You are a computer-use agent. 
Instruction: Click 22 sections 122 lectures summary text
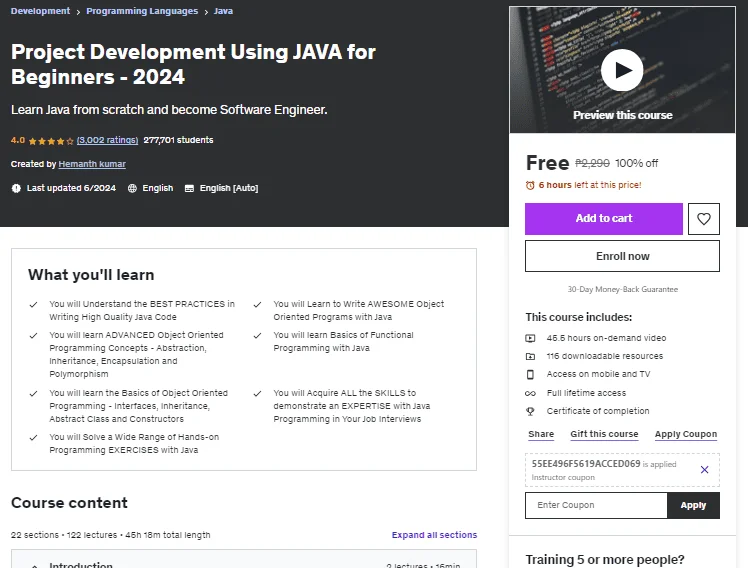pyautogui.click(x=111, y=535)
